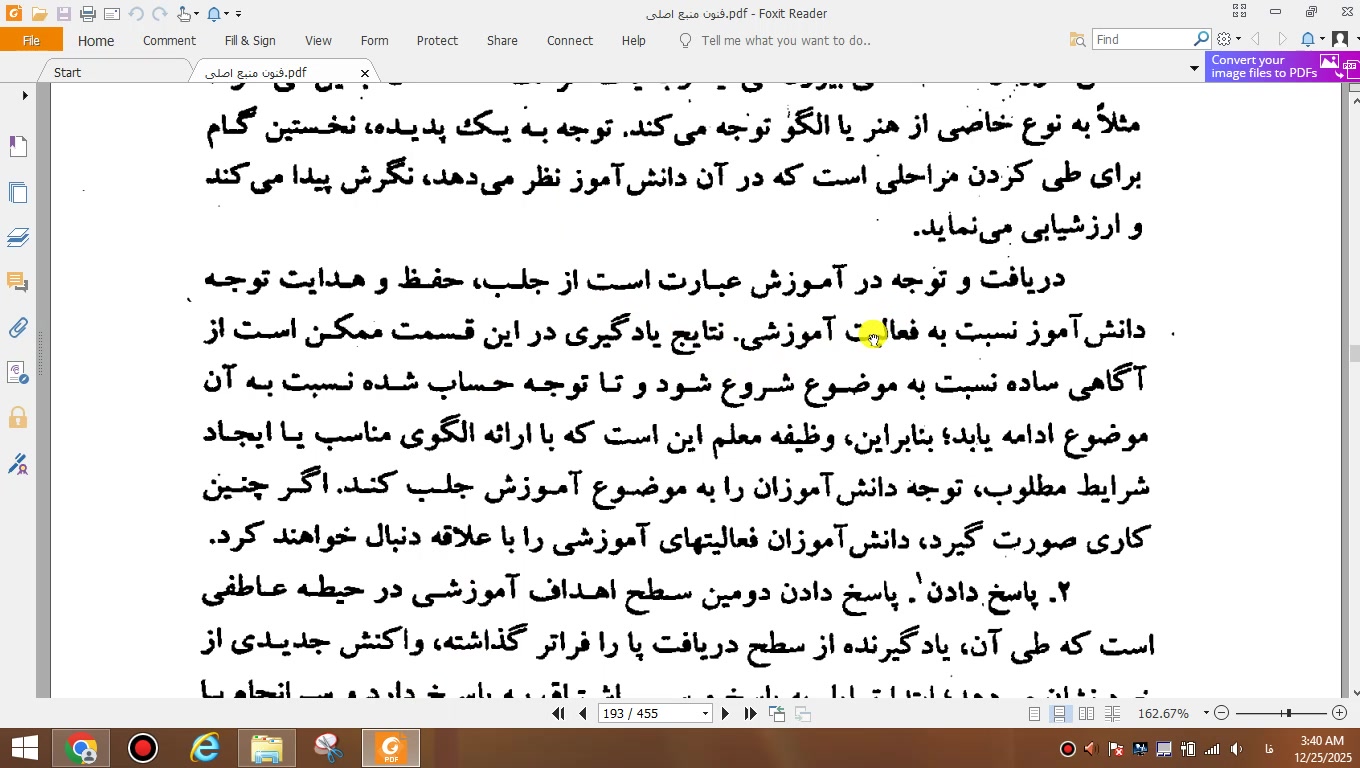Image resolution: width=1360 pixels, height=768 pixels.
Task: Click the Save icon in quick access toolbar
Action: [63, 14]
